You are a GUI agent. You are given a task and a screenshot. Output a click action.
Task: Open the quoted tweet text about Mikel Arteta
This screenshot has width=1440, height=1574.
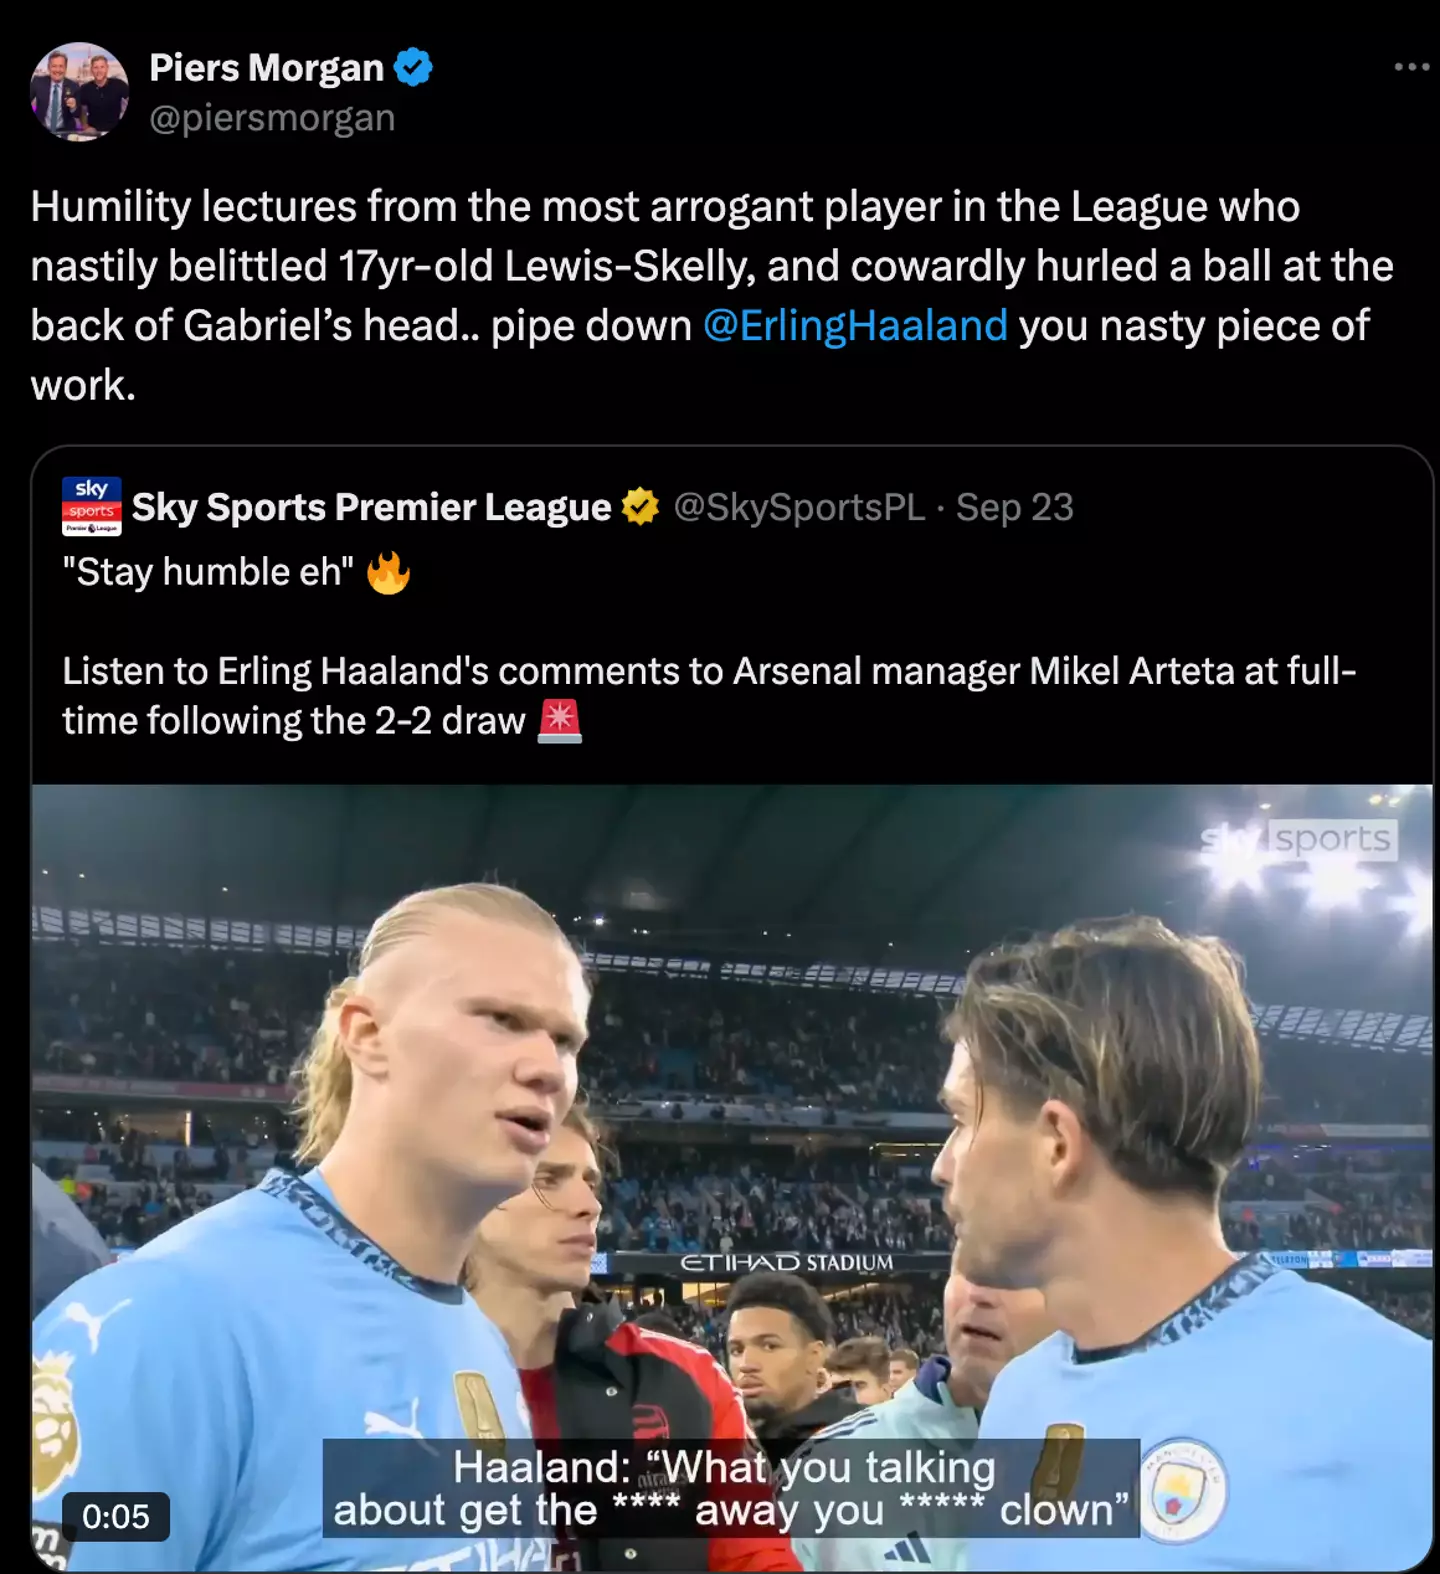click(x=709, y=696)
